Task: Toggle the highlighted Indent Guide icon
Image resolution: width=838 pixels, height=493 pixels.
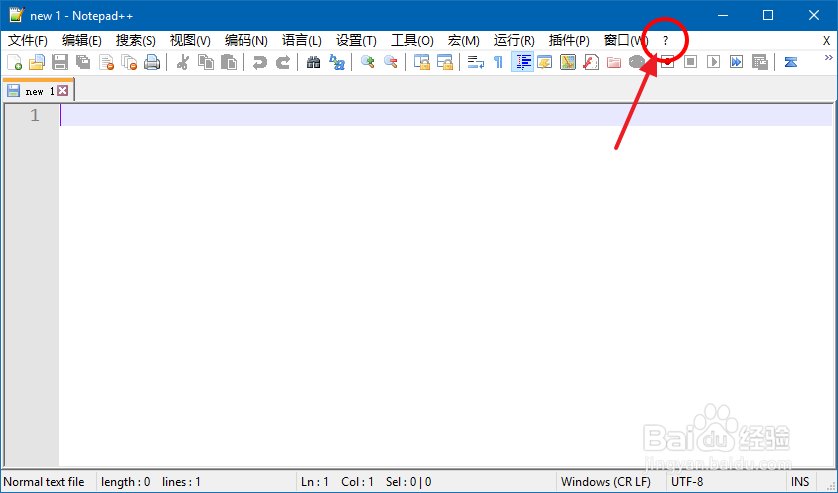Action: pos(522,63)
